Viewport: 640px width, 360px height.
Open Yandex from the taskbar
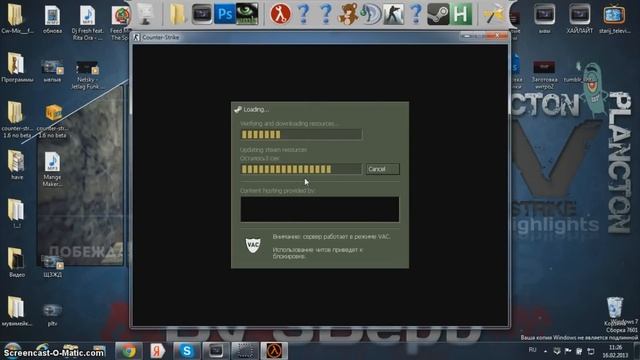pyautogui.click(x=157, y=351)
